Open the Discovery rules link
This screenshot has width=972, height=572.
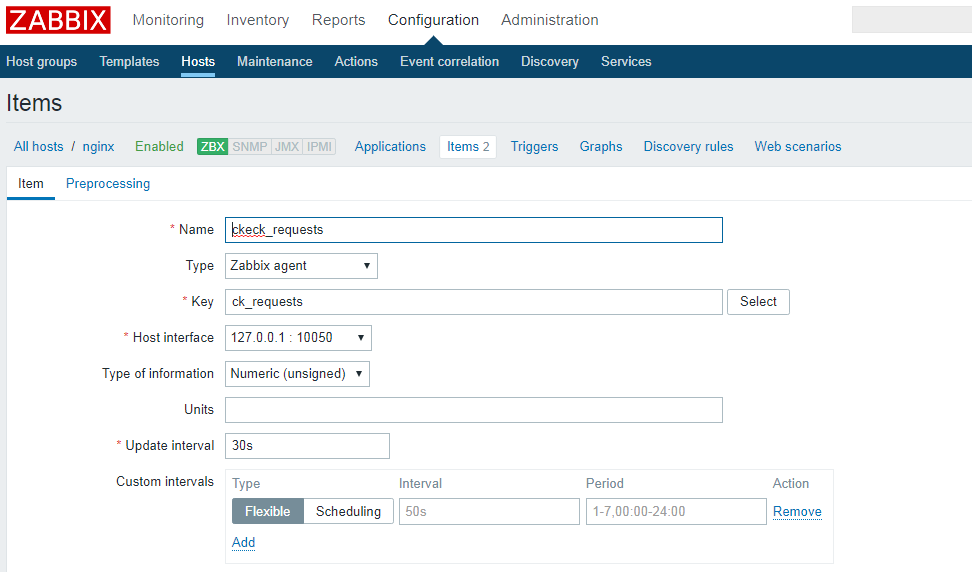click(688, 146)
